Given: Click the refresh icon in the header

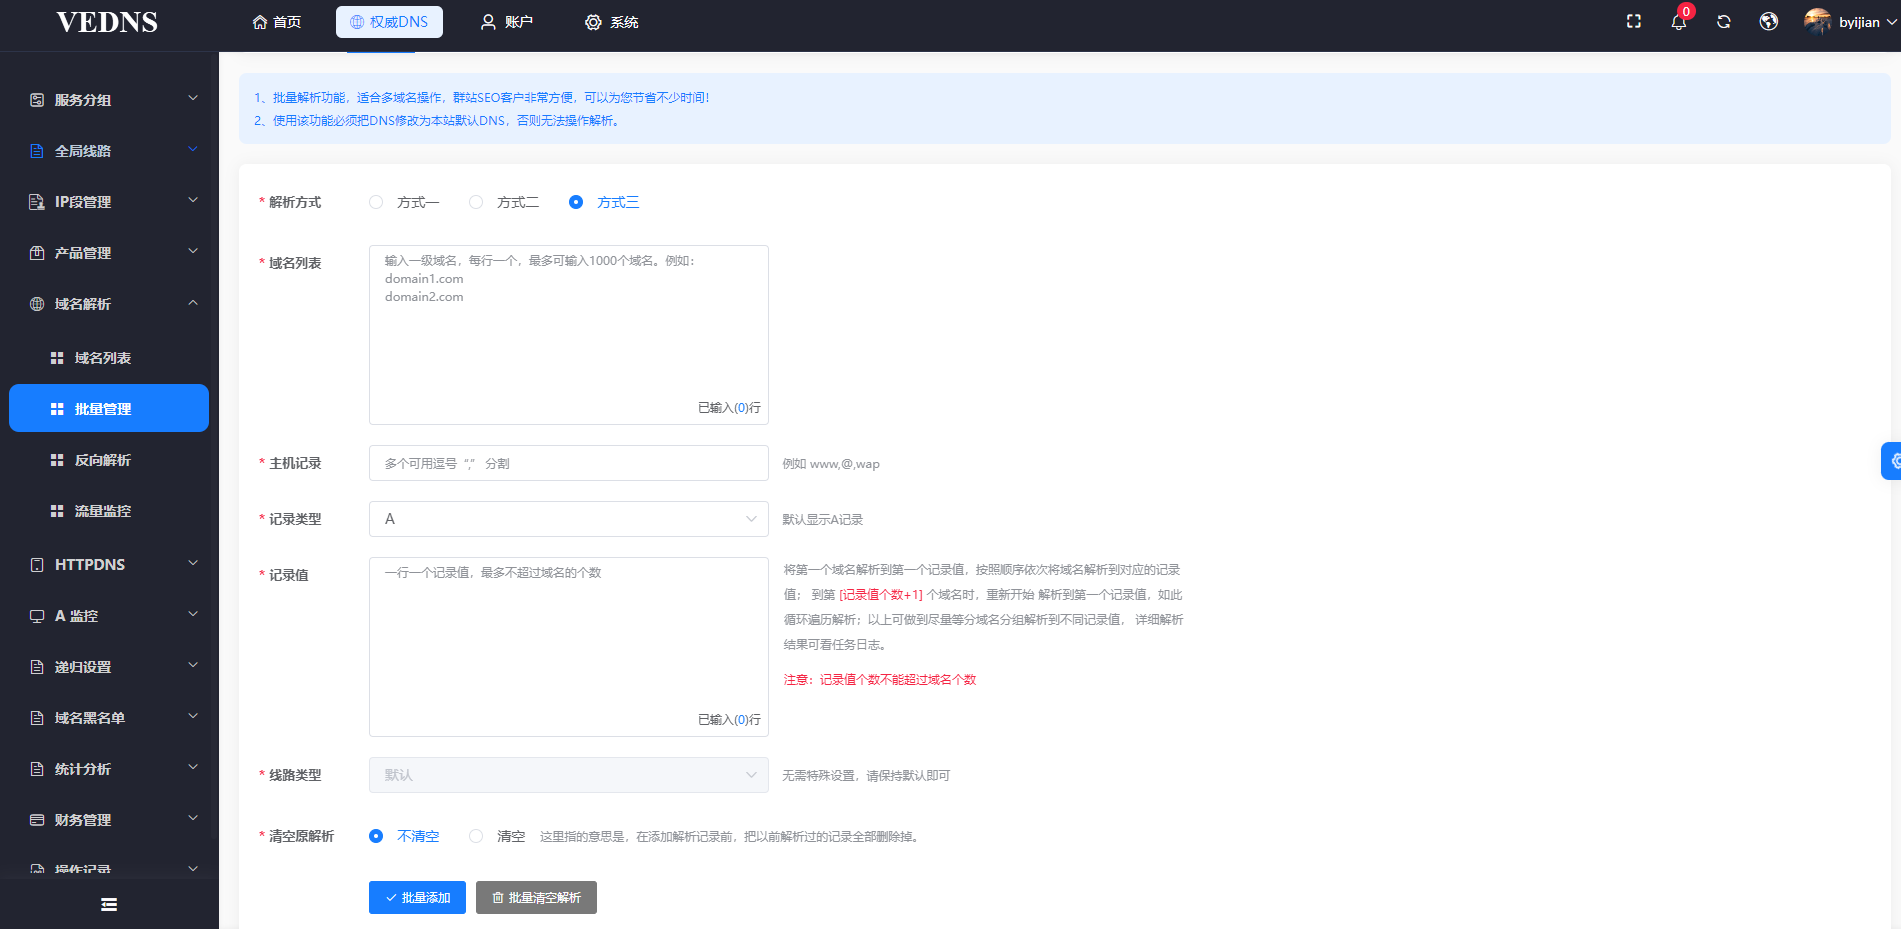Looking at the screenshot, I should 1724,21.
